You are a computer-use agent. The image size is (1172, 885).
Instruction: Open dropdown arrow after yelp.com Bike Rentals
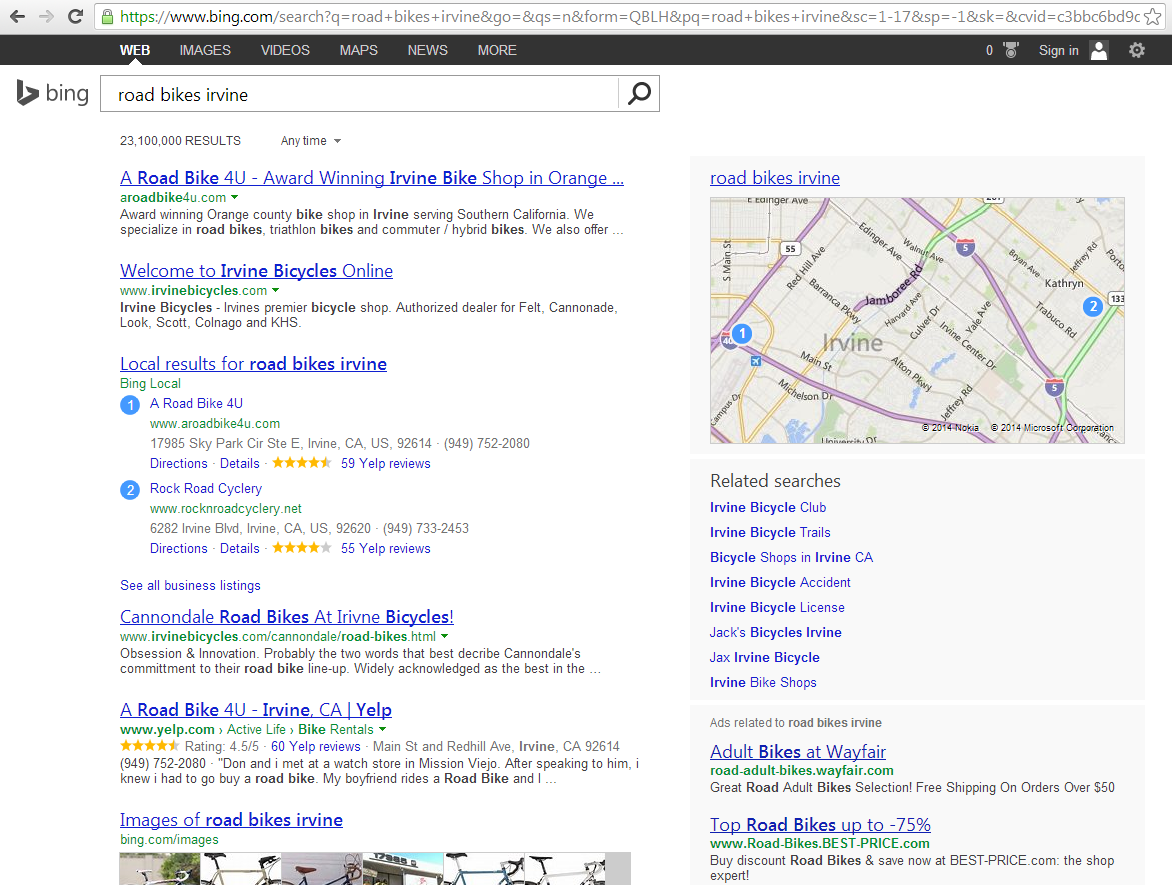[383, 729]
